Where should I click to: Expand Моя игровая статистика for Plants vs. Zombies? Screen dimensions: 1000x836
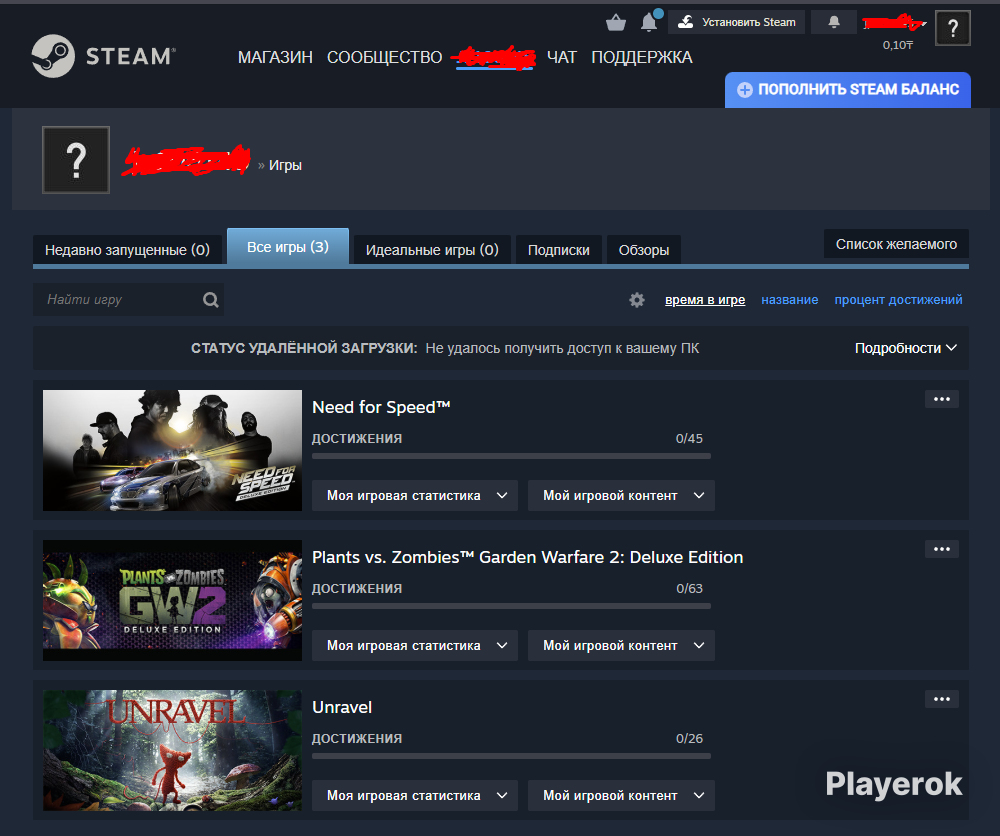[x=415, y=645]
